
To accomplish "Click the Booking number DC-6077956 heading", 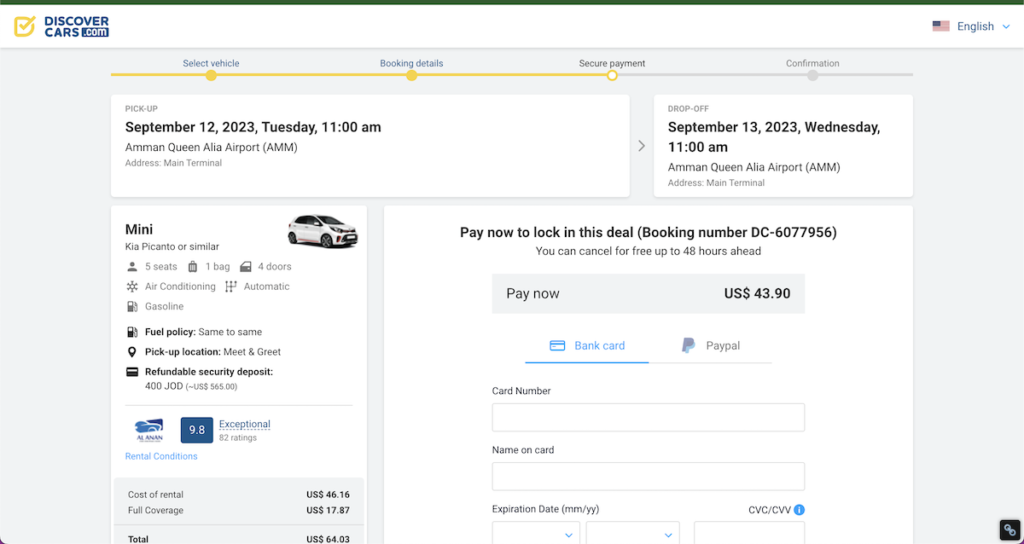I will click(x=648, y=232).
